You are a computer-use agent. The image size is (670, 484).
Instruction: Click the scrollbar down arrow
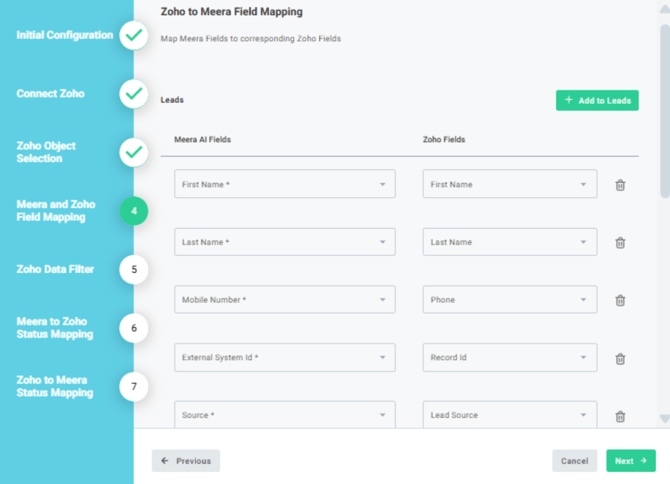[x=664, y=419]
